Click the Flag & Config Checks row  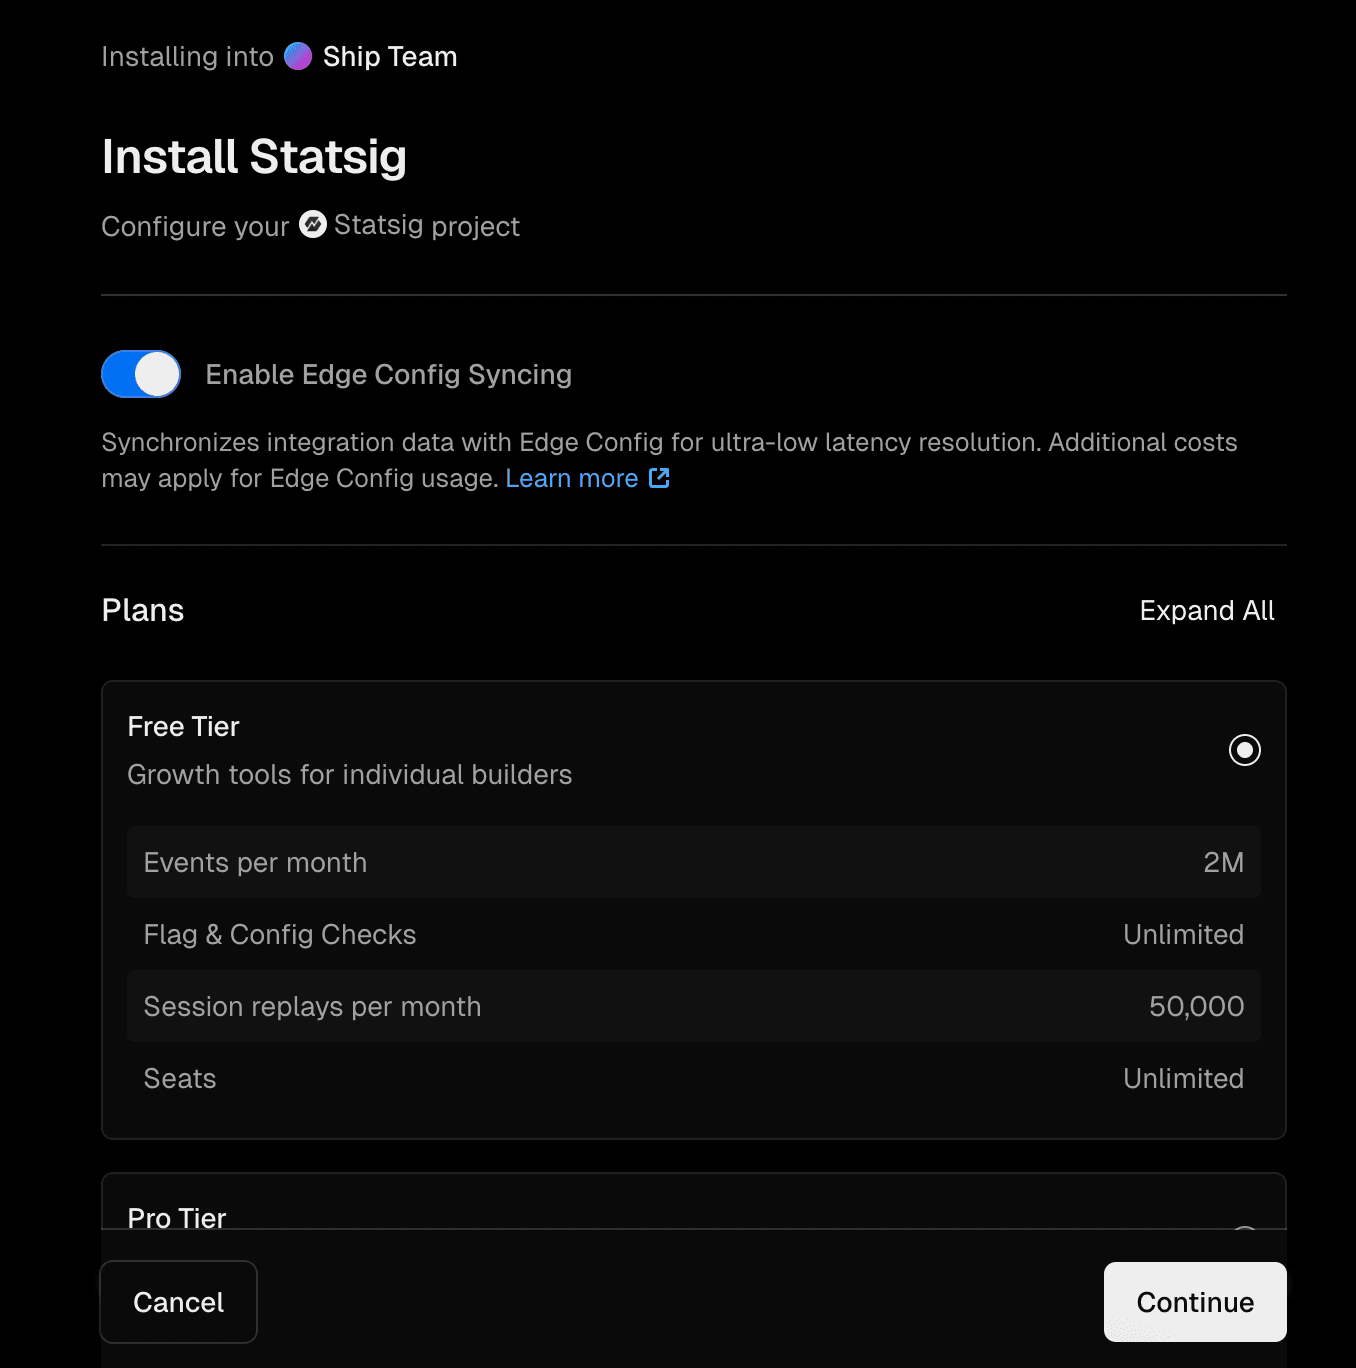coord(693,934)
